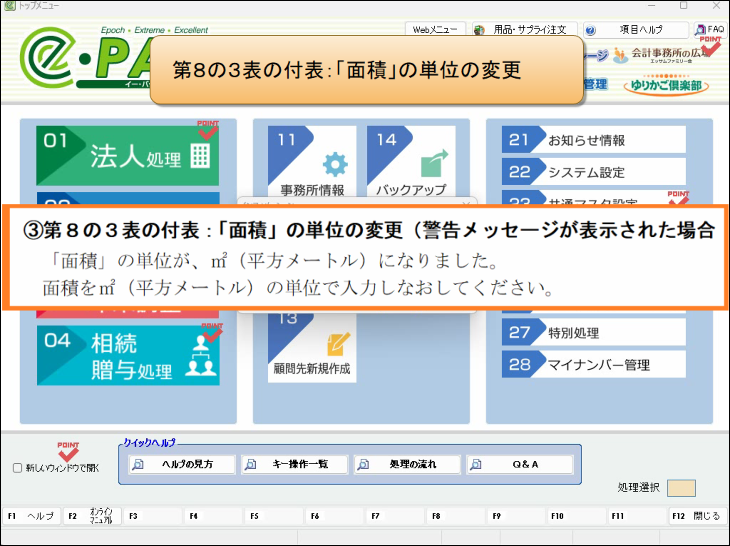
Task: Click magnifier icon on 処理の流れ
Action: (x=363, y=464)
